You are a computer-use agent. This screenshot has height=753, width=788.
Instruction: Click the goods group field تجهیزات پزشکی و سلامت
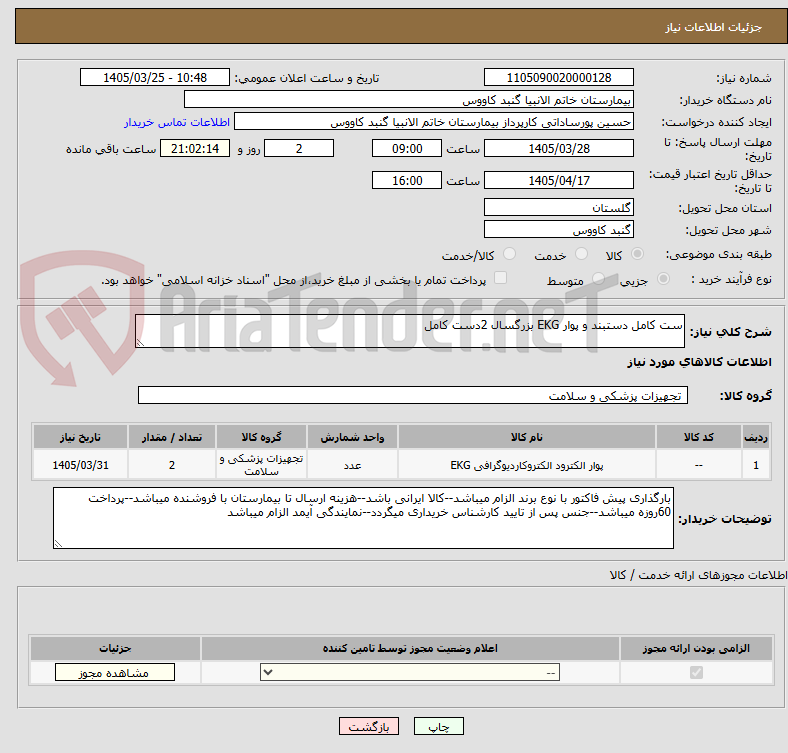[x=413, y=395]
